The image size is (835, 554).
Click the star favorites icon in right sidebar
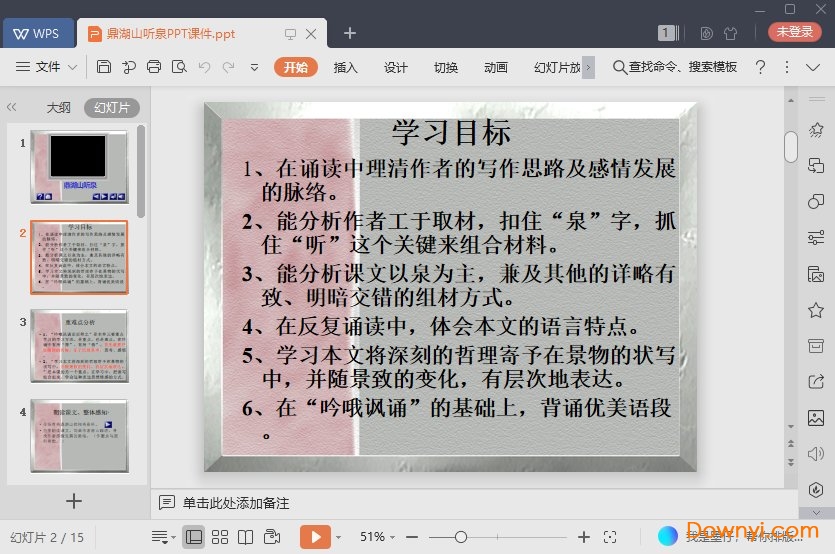click(x=816, y=310)
